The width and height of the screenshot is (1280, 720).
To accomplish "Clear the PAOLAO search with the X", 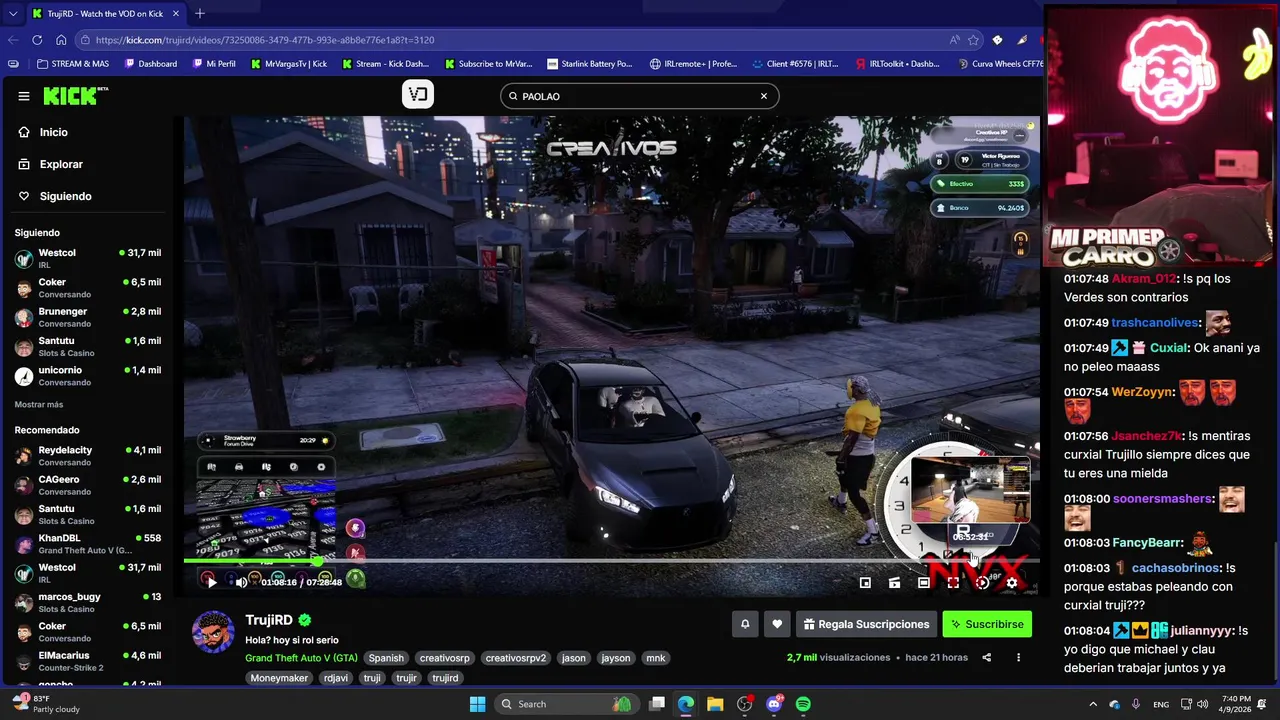I will pyautogui.click(x=764, y=96).
